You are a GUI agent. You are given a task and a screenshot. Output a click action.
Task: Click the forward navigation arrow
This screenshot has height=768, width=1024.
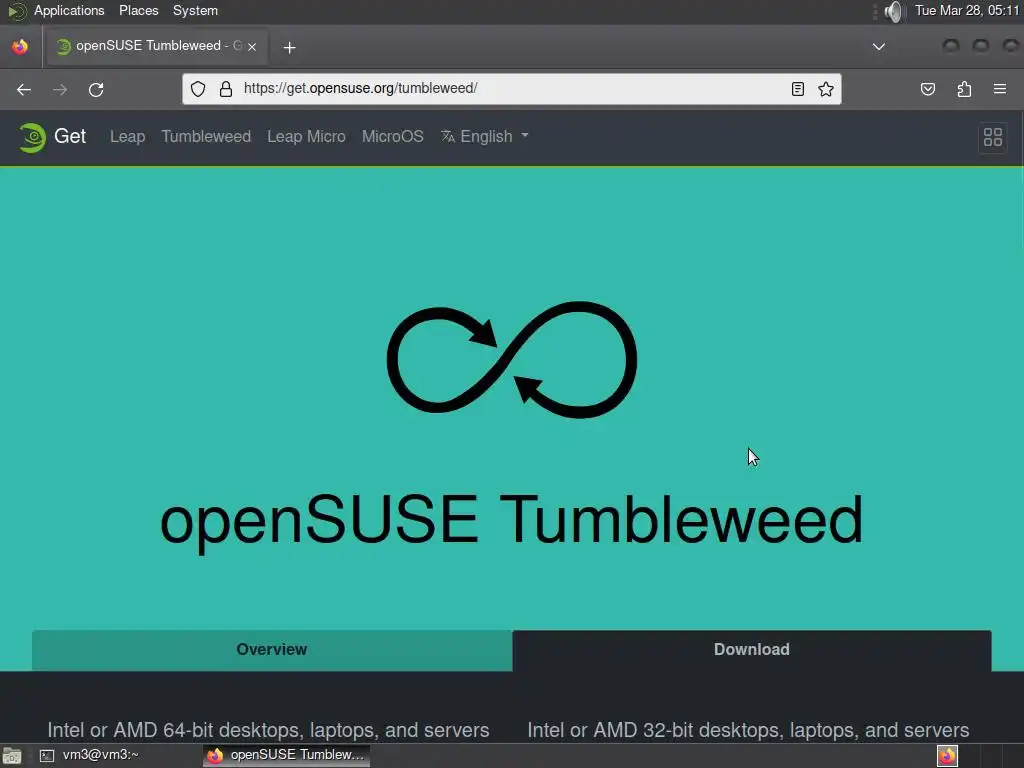[59, 89]
